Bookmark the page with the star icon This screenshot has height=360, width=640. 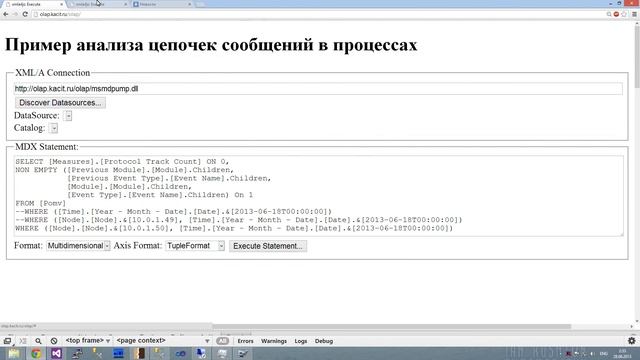coord(624,14)
